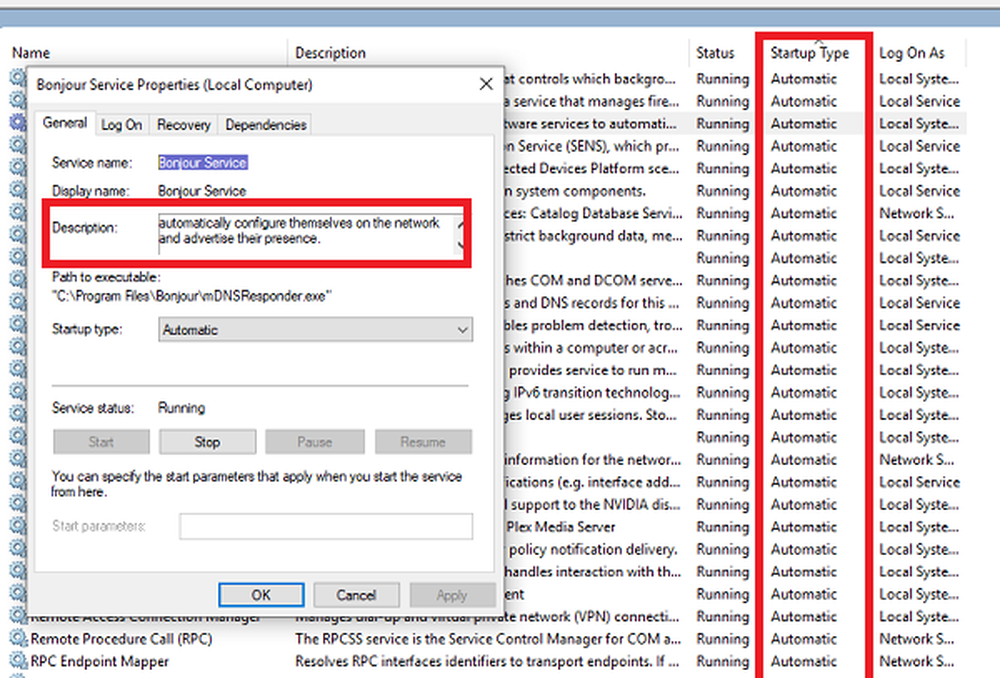Click the Description column header
This screenshot has height=678, width=1000.
pyautogui.click(x=331, y=53)
